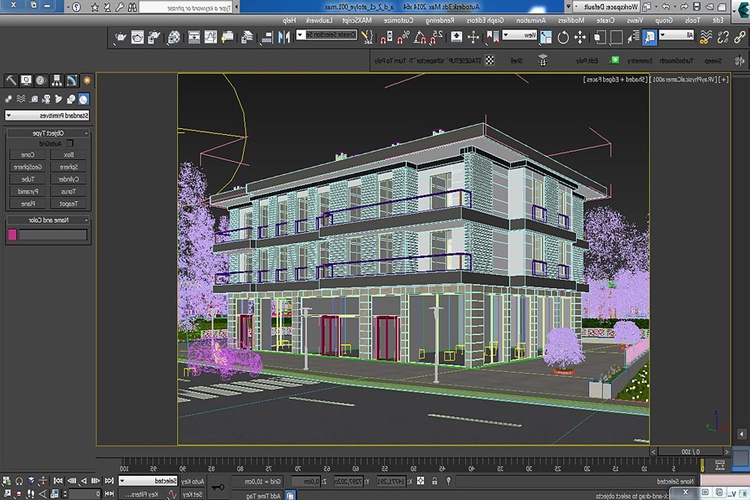Choose the Select and Rotate tool
750x500 pixels.
[x=563, y=37]
